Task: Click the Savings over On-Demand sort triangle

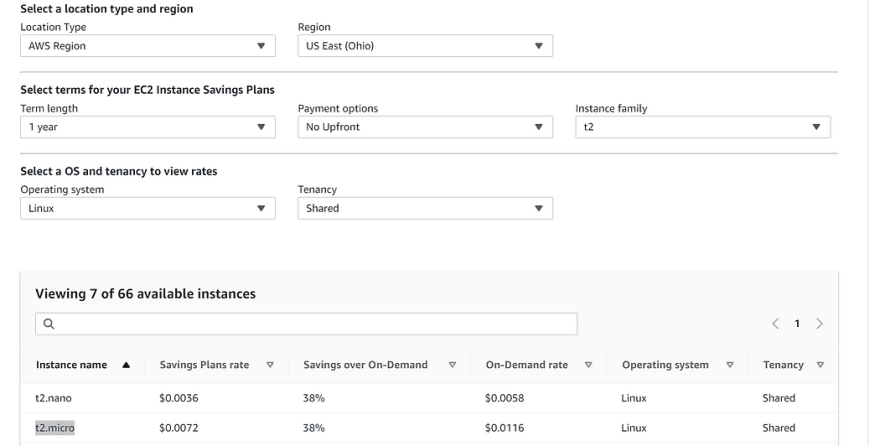Action: (452, 365)
